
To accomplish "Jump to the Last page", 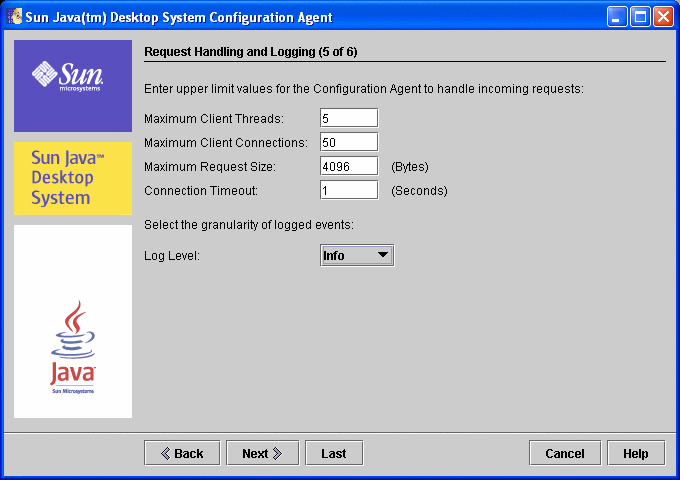I will coord(334,454).
